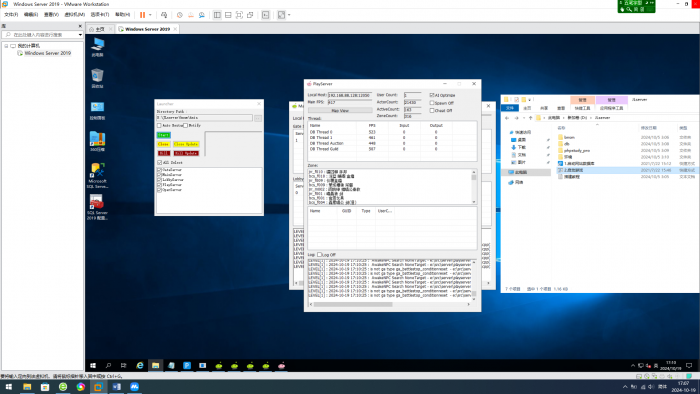Toggle the Notify checkbox in Launcher
This screenshot has width=700, height=394.
click(x=186, y=125)
